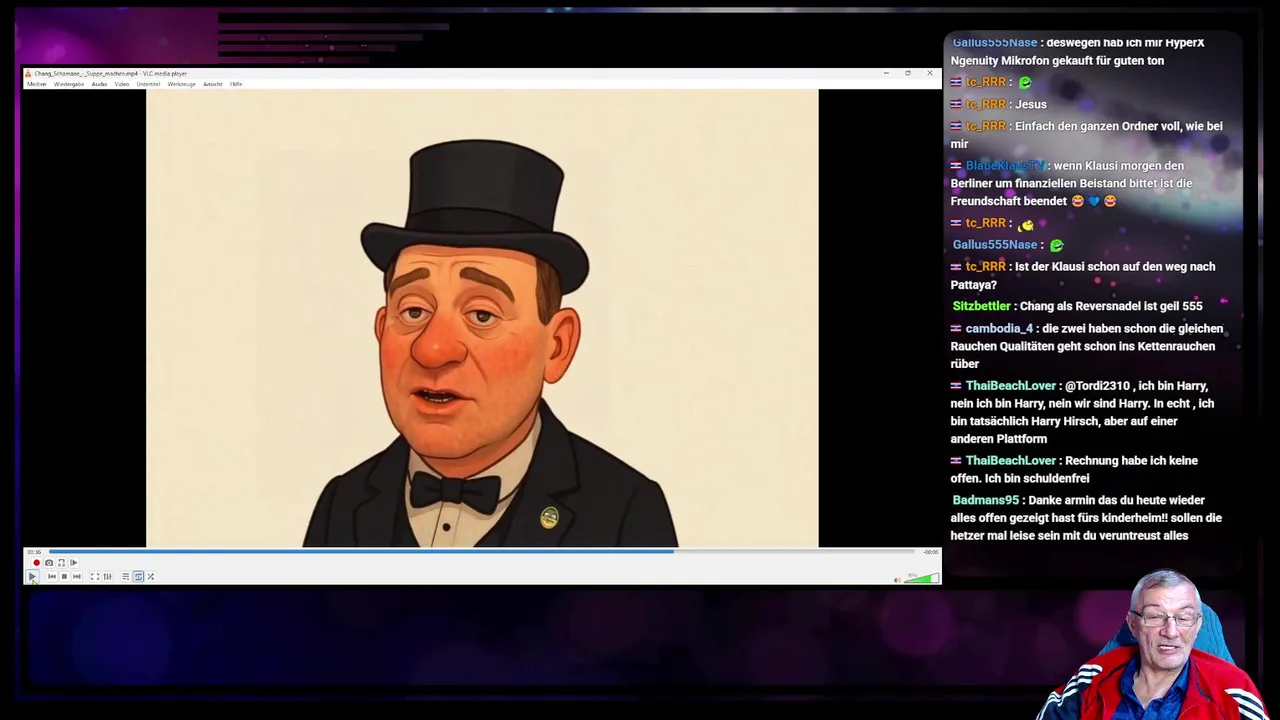Screen dimensions: 1280x720
Task: Open the Video menu
Action: (122, 84)
